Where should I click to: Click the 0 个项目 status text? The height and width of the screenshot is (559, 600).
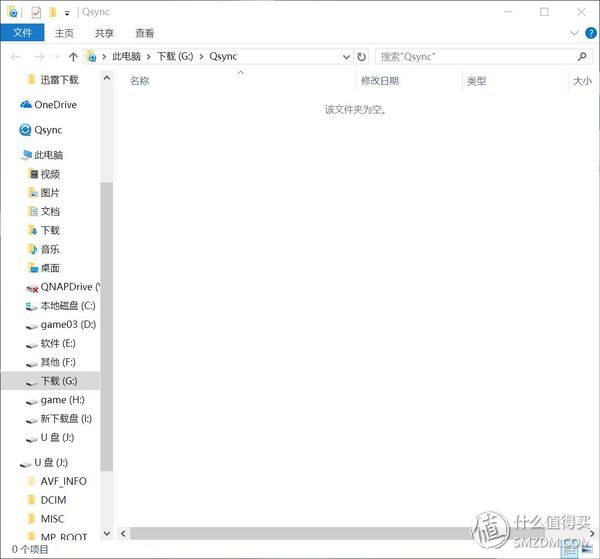(30, 549)
